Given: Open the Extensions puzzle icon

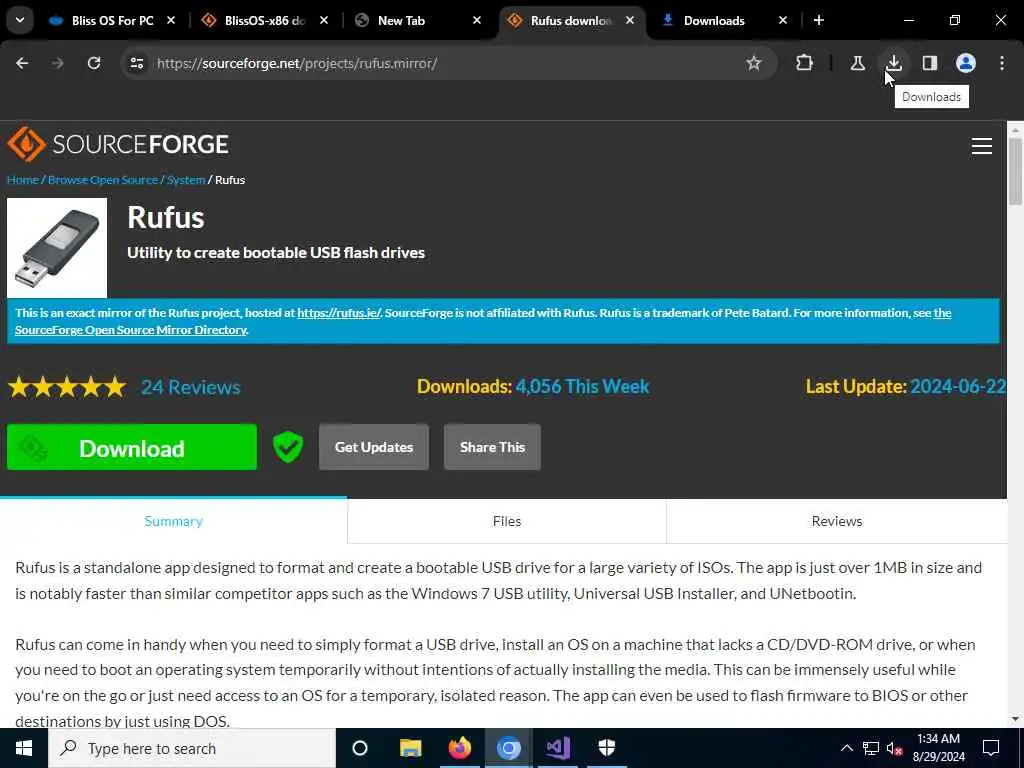Looking at the screenshot, I should 805,63.
